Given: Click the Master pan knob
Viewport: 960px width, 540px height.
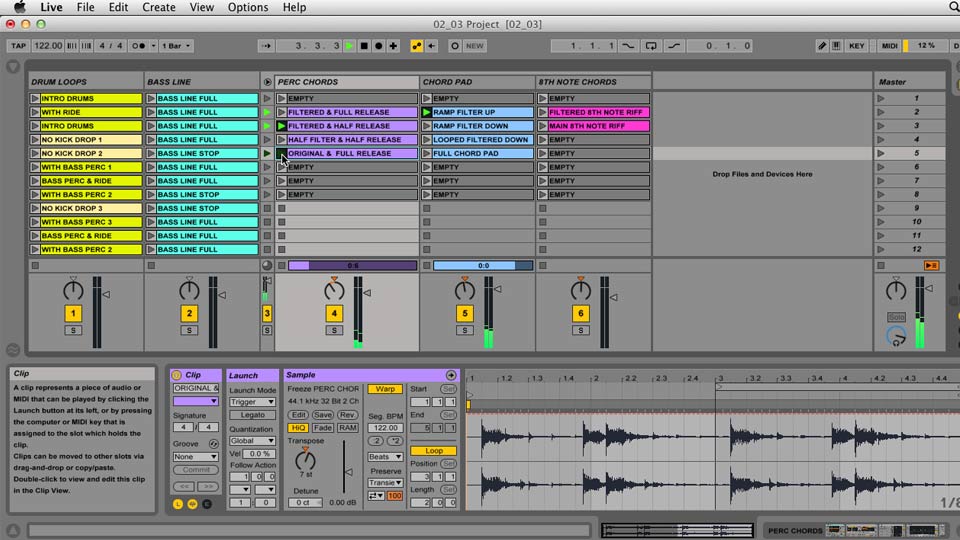Looking at the screenshot, I should pos(896,290).
